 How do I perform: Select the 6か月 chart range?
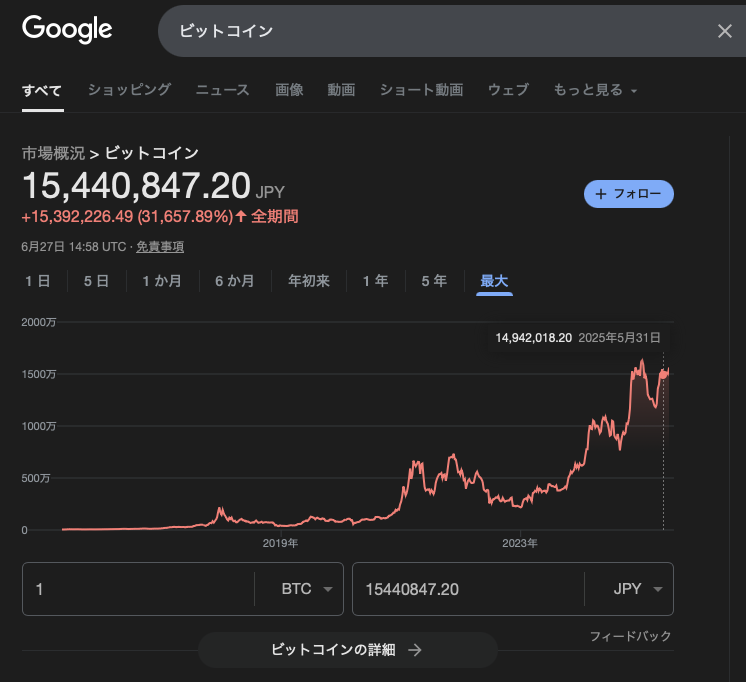click(x=234, y=281)
